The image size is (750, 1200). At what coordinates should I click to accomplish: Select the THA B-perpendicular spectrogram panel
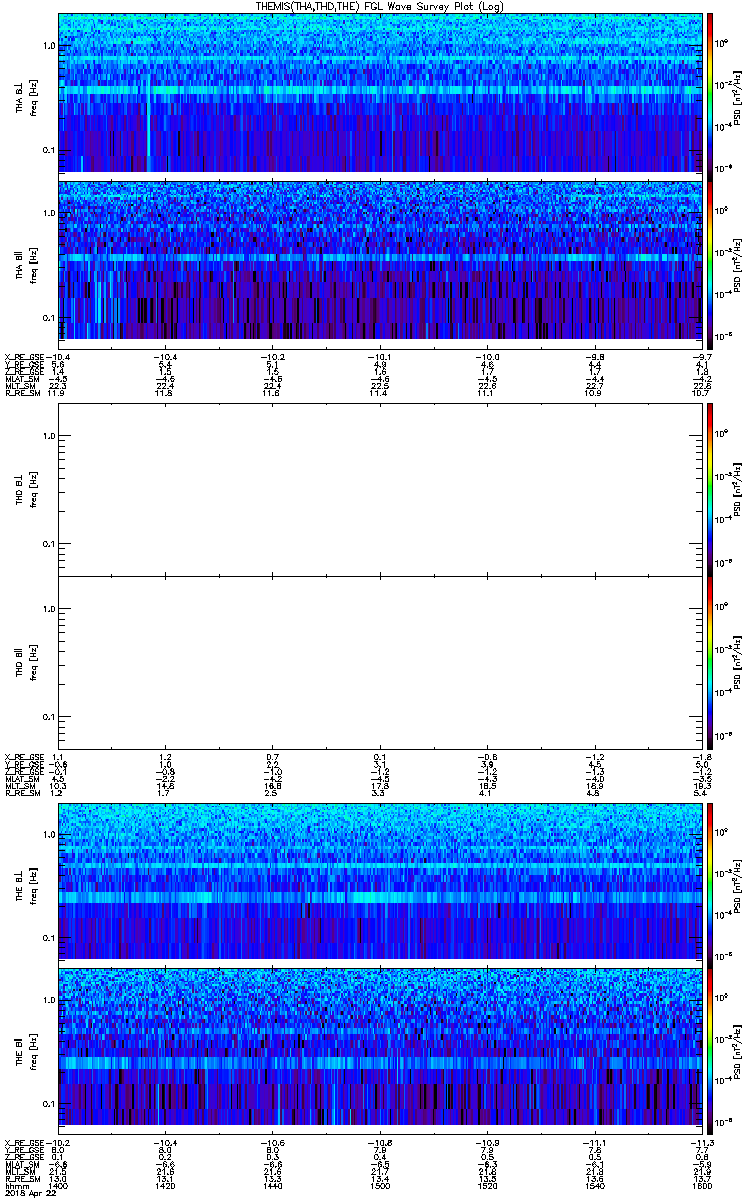(x=379, y=92)
